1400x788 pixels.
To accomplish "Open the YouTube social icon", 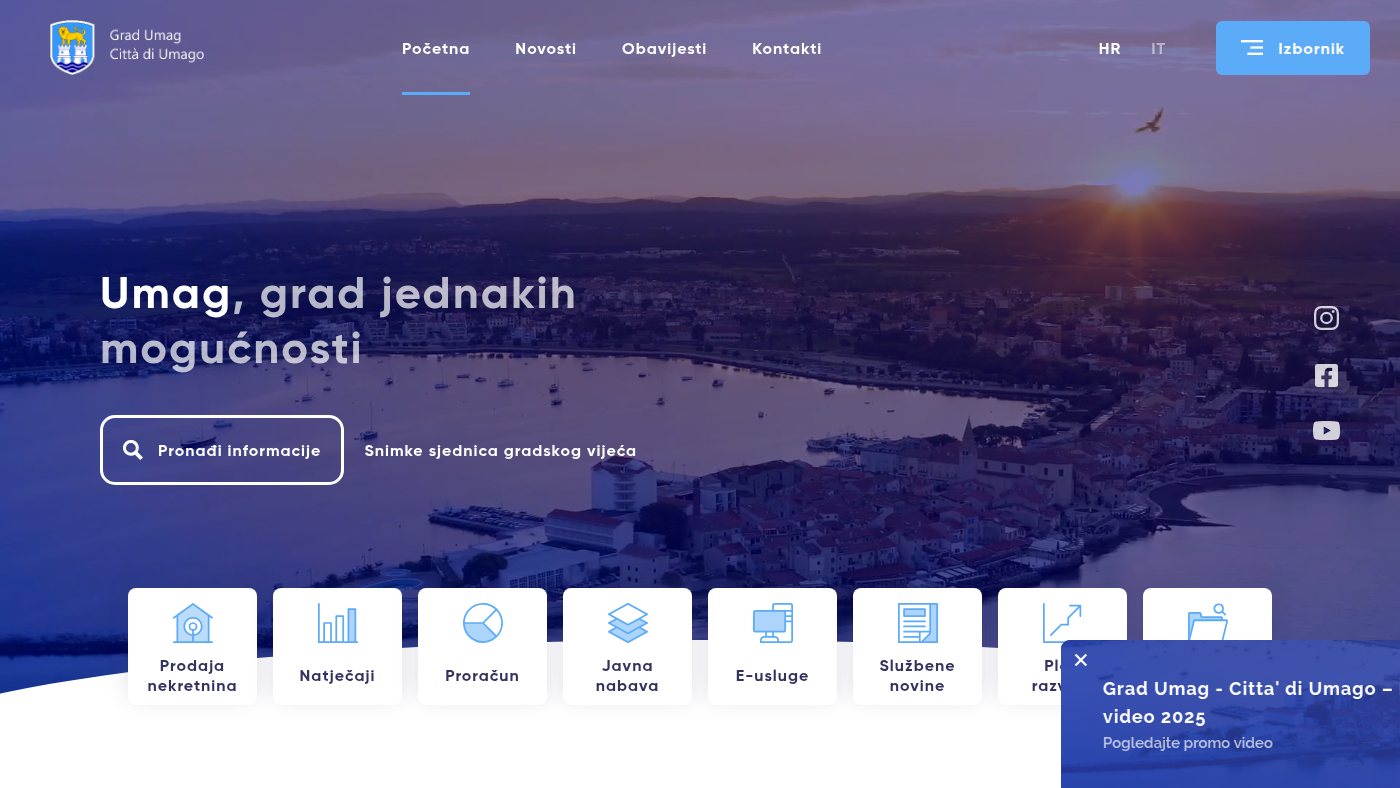I will point(1326,431).
